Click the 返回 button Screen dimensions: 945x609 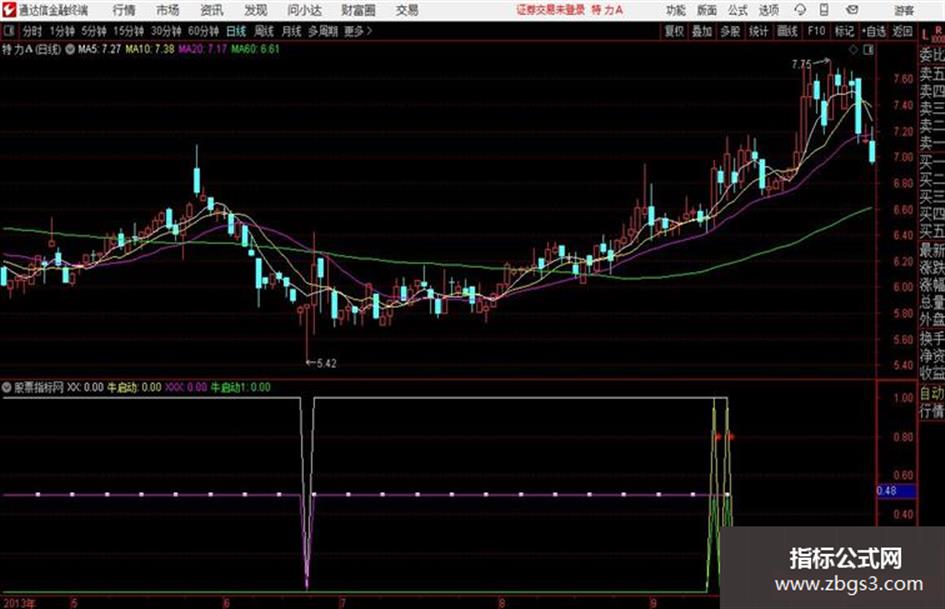(902, 31)
